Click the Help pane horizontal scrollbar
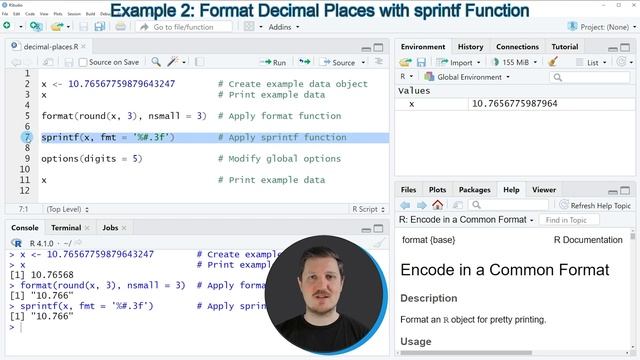The image size is (640, 360). click(x=466, y=353)
